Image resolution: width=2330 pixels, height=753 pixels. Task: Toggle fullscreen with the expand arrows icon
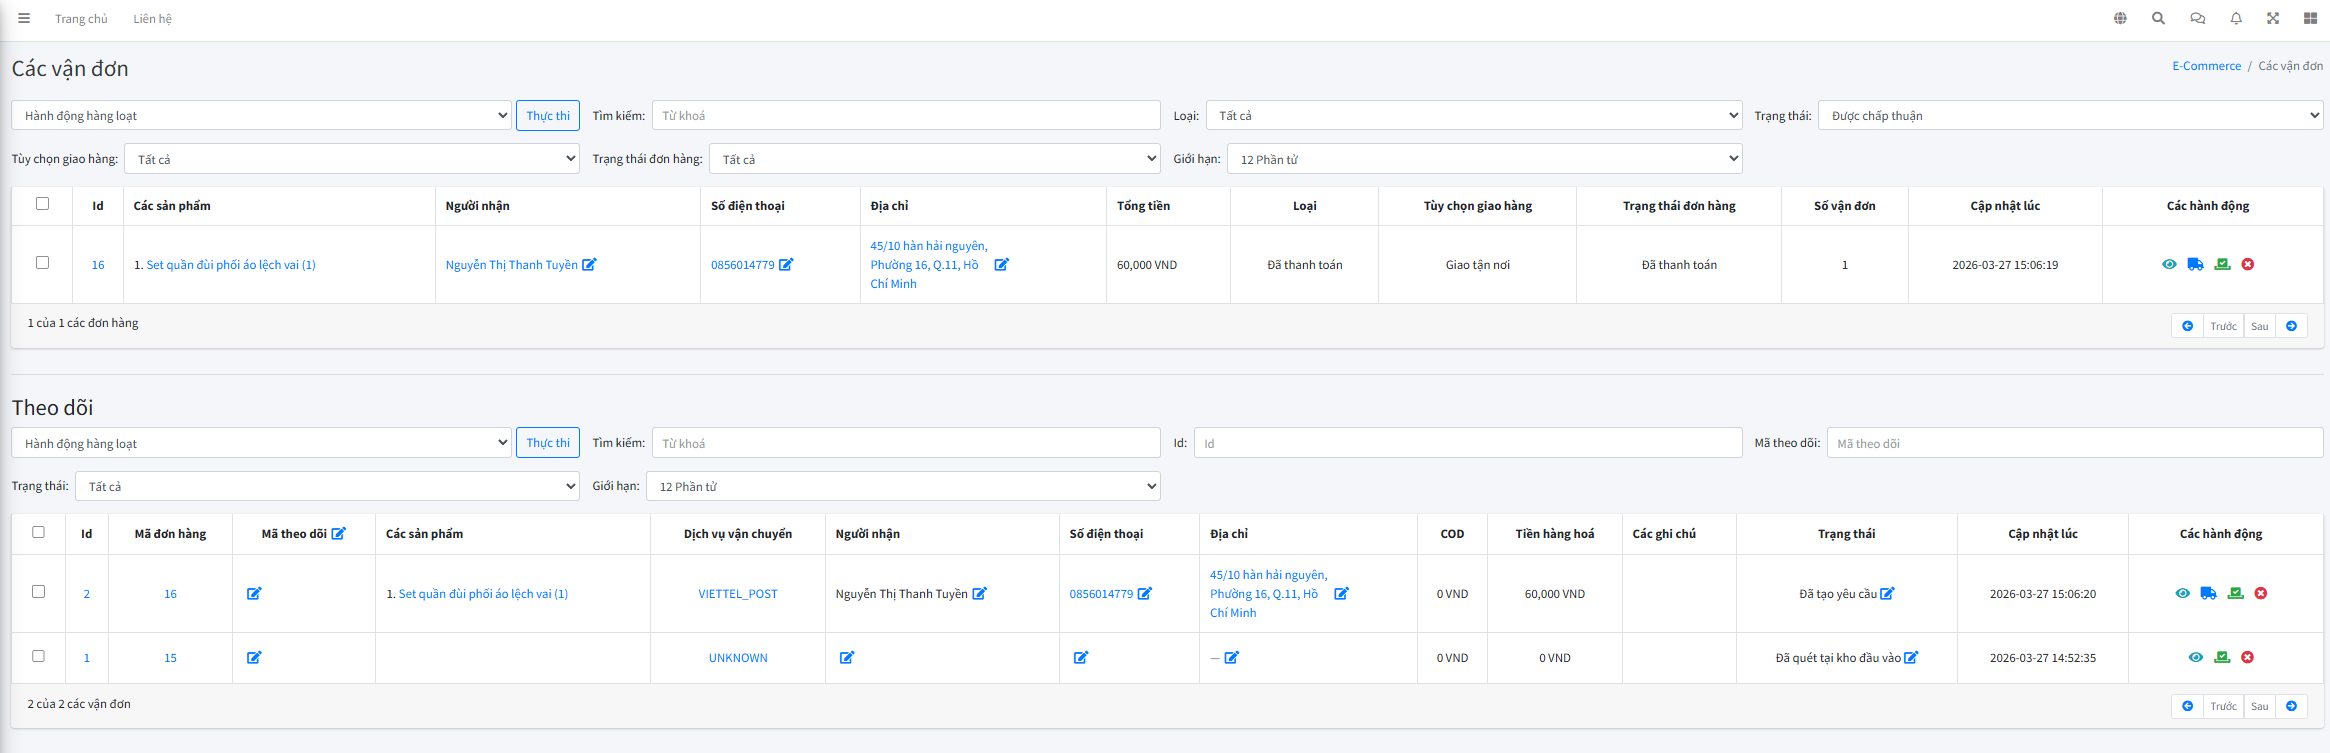(2273, 19)
